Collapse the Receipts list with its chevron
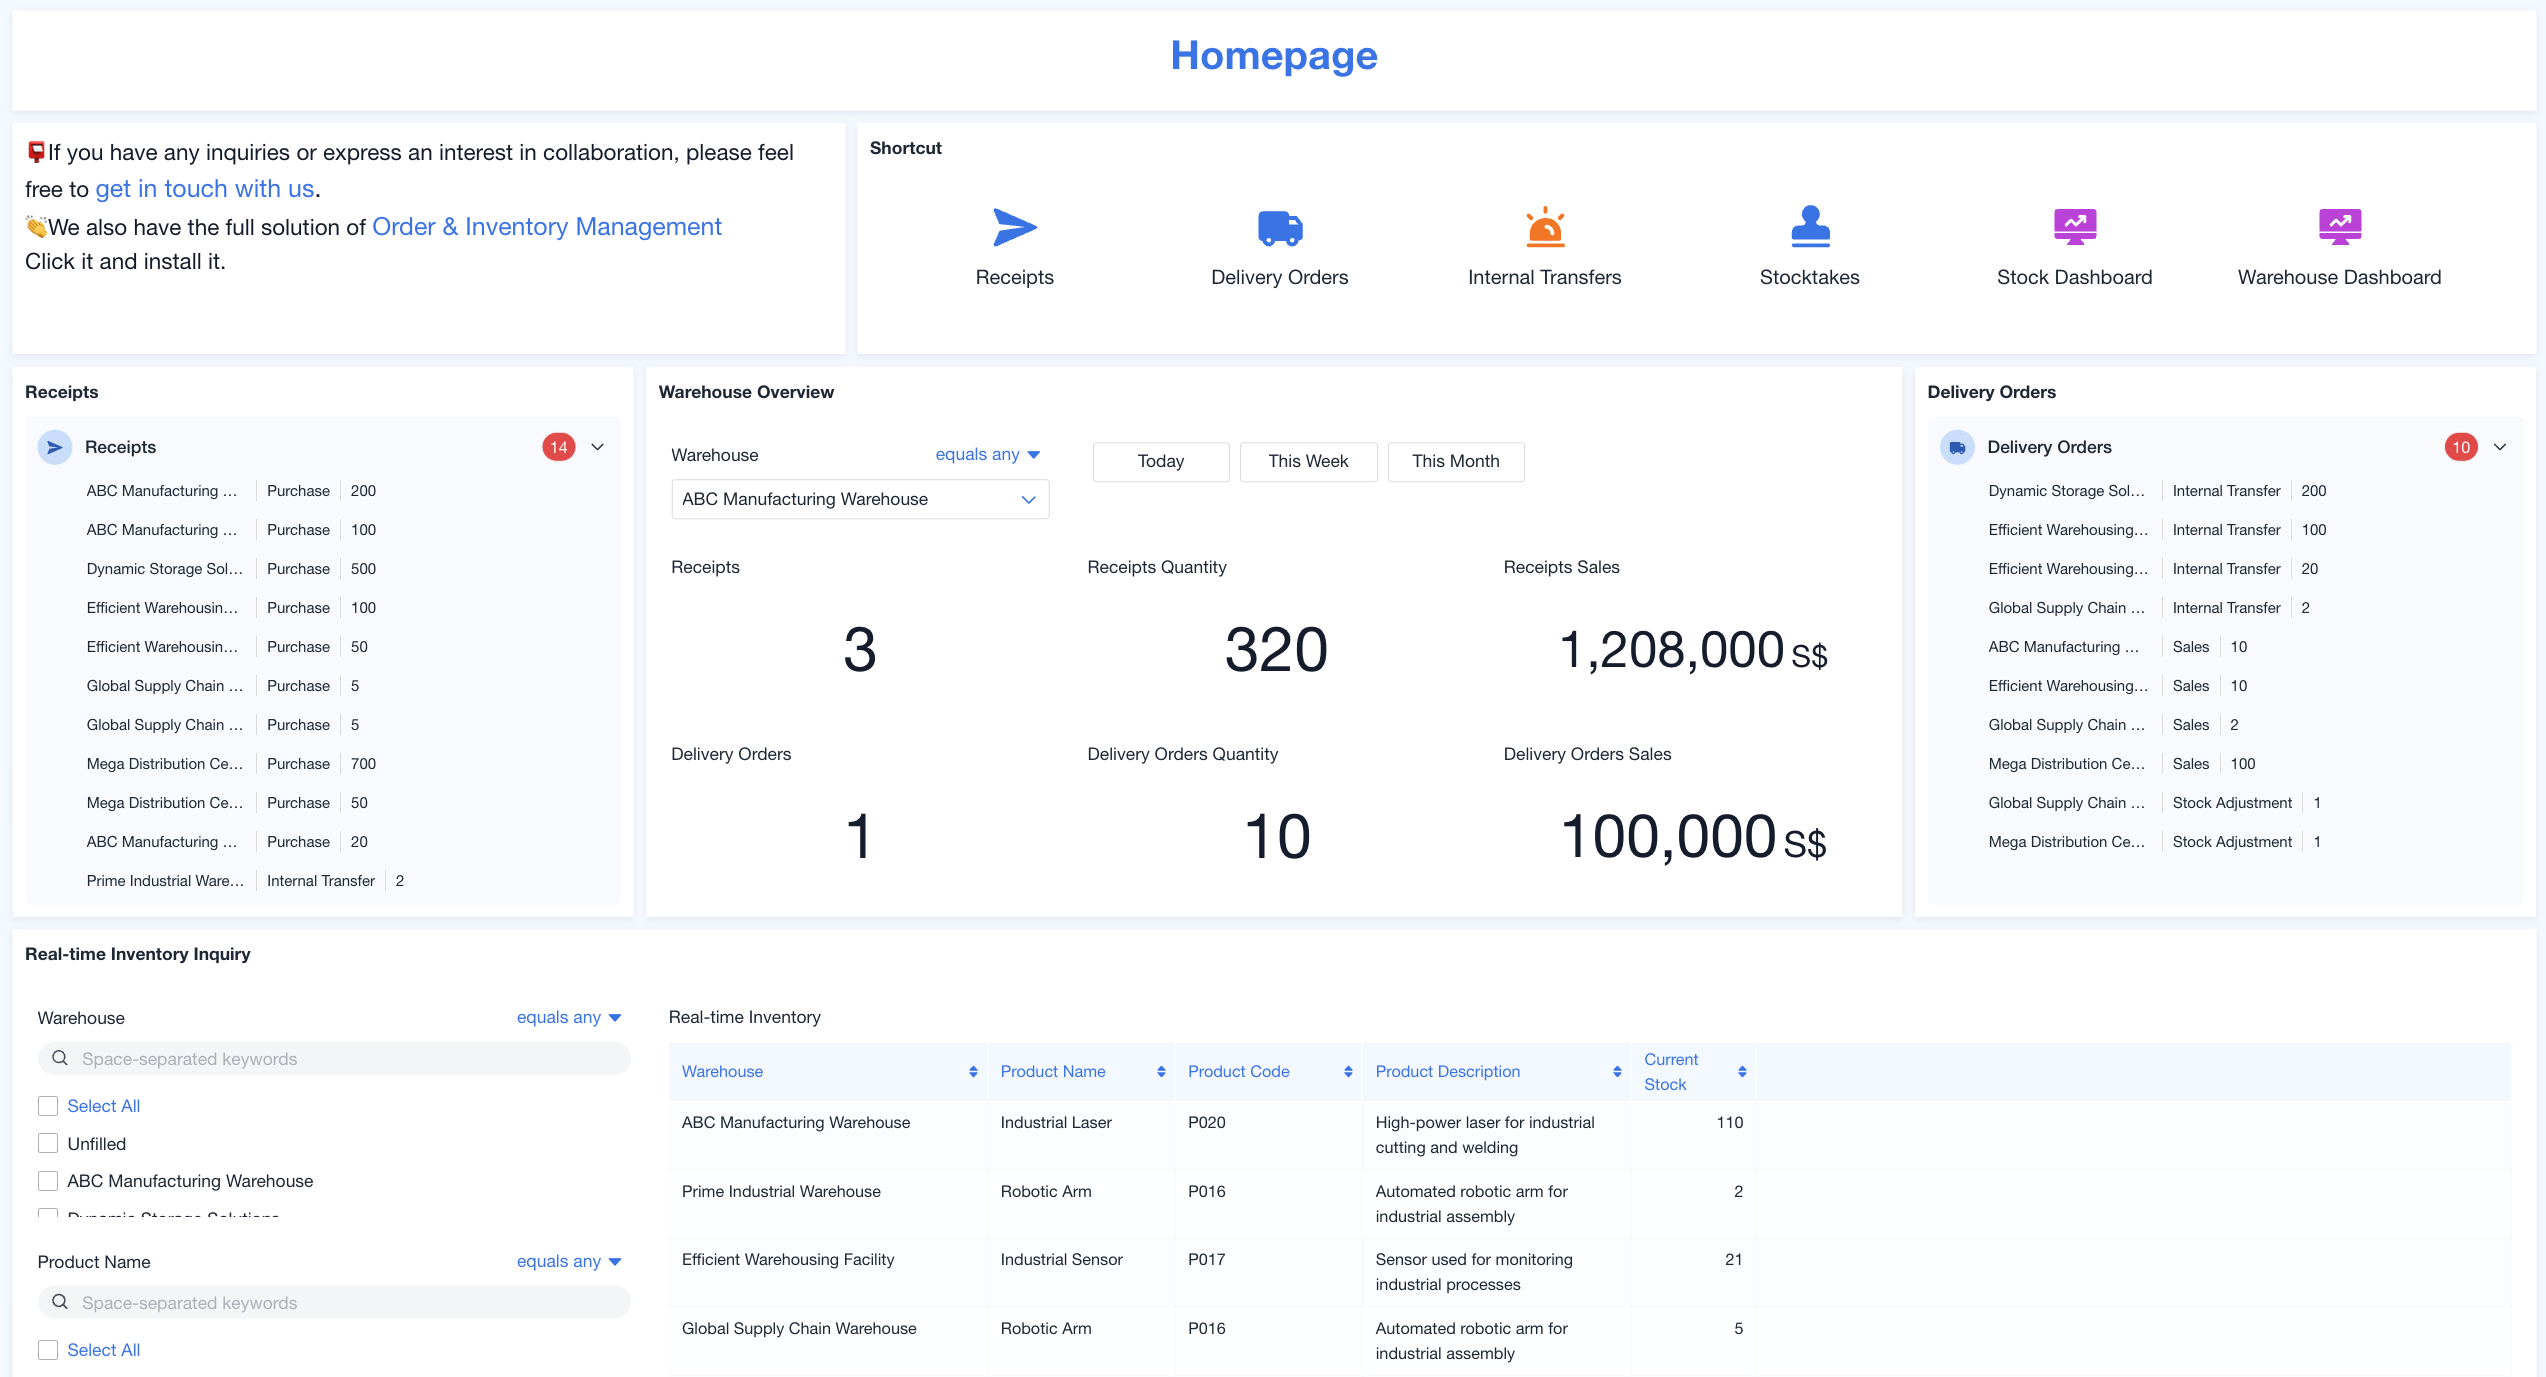This screenshot has height=1377, width=2546. (598, 447)
